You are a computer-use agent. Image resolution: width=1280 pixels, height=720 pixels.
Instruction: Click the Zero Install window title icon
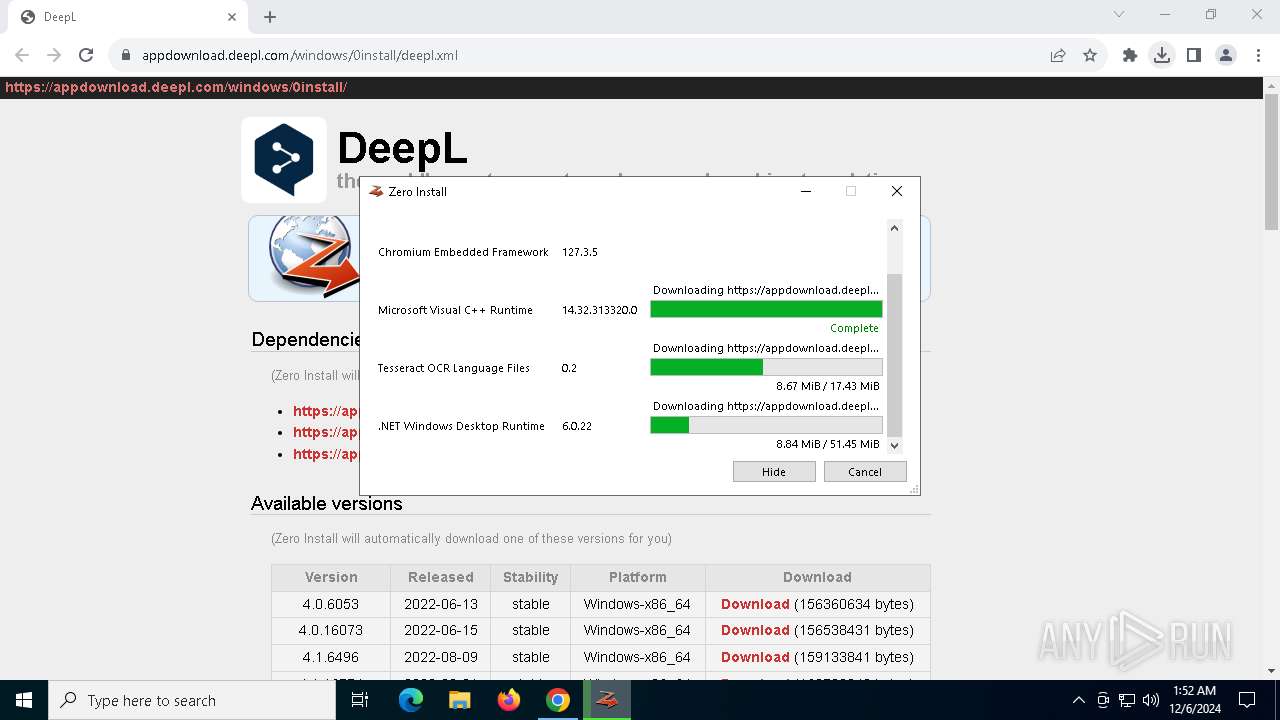click(x=376, y=191)
